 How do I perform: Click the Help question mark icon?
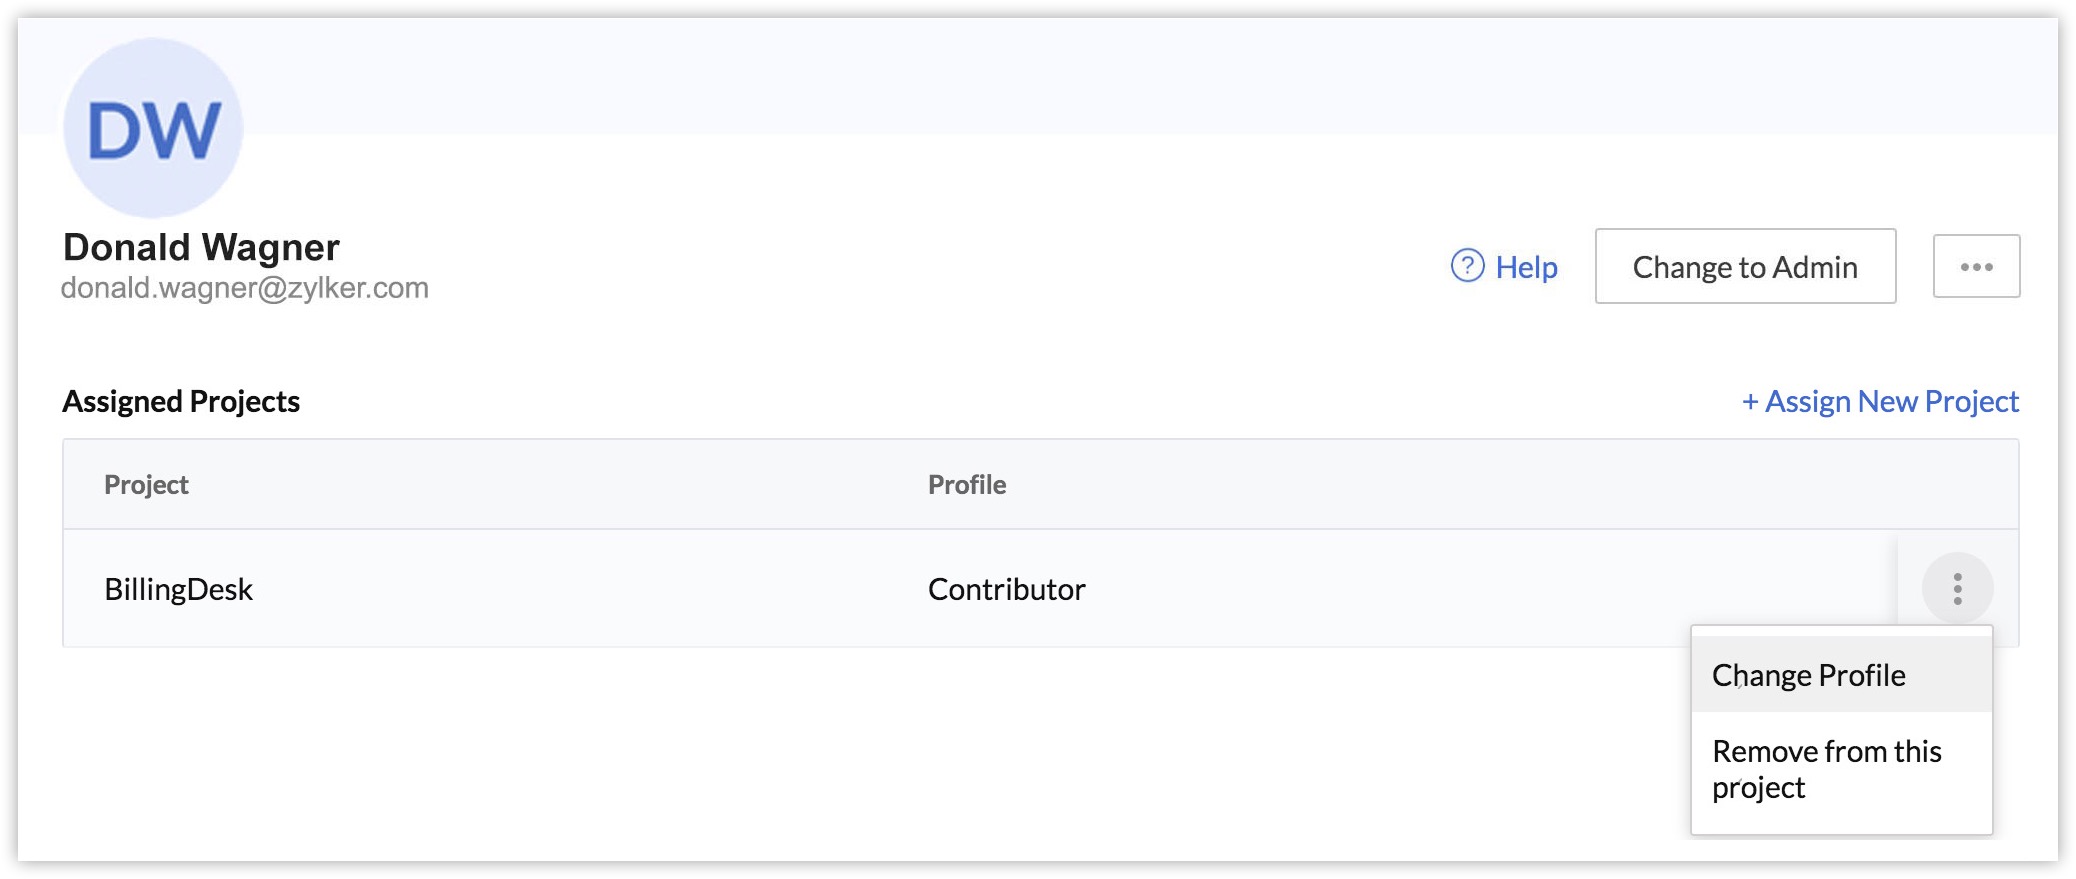(1467, 266)
